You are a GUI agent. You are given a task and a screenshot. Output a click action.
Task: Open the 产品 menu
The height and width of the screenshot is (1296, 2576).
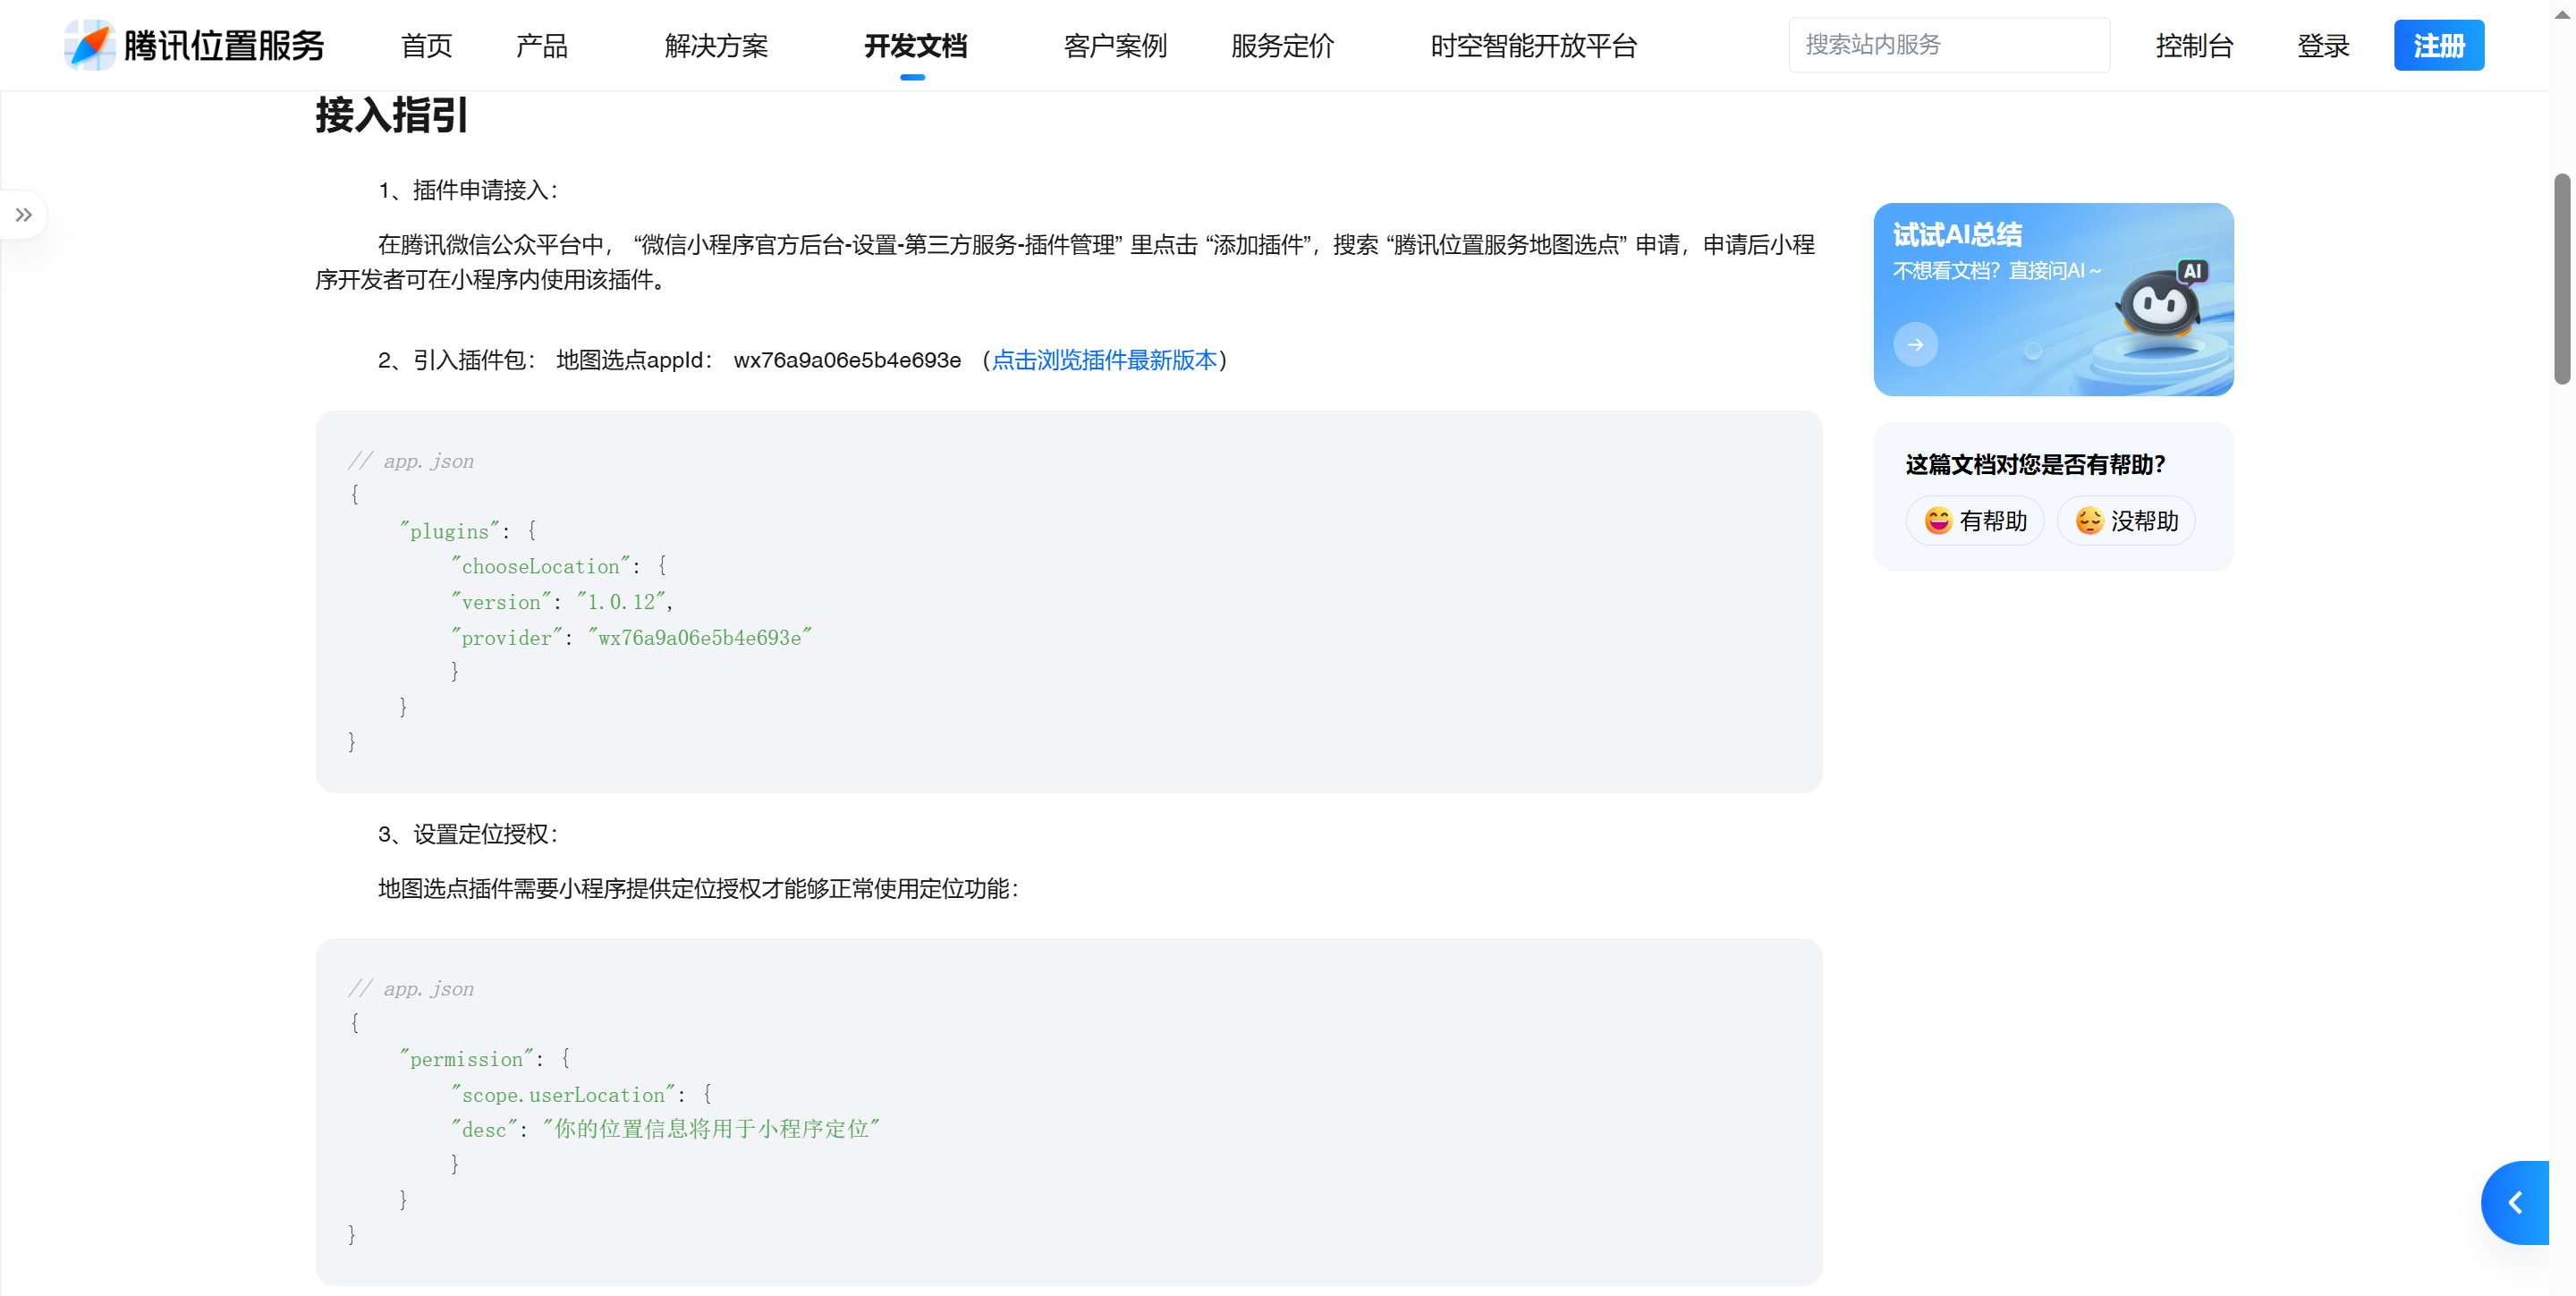tap(541, 46)
